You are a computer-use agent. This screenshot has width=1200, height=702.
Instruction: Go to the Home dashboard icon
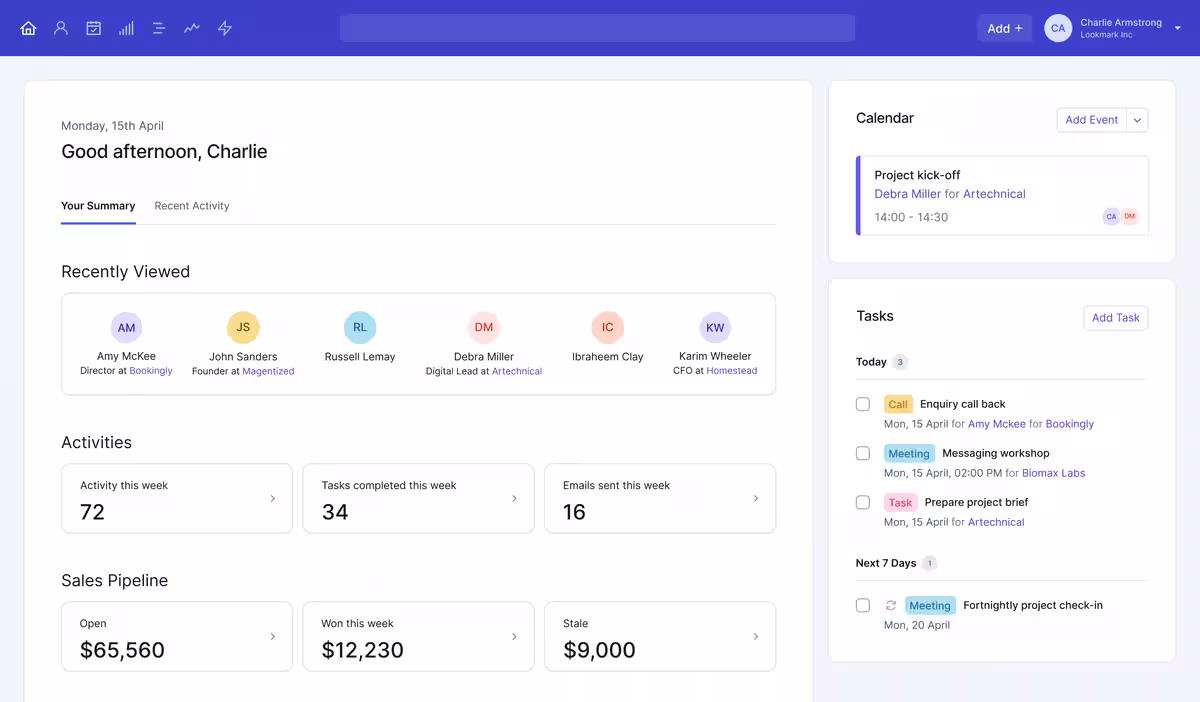click(28, 28)
